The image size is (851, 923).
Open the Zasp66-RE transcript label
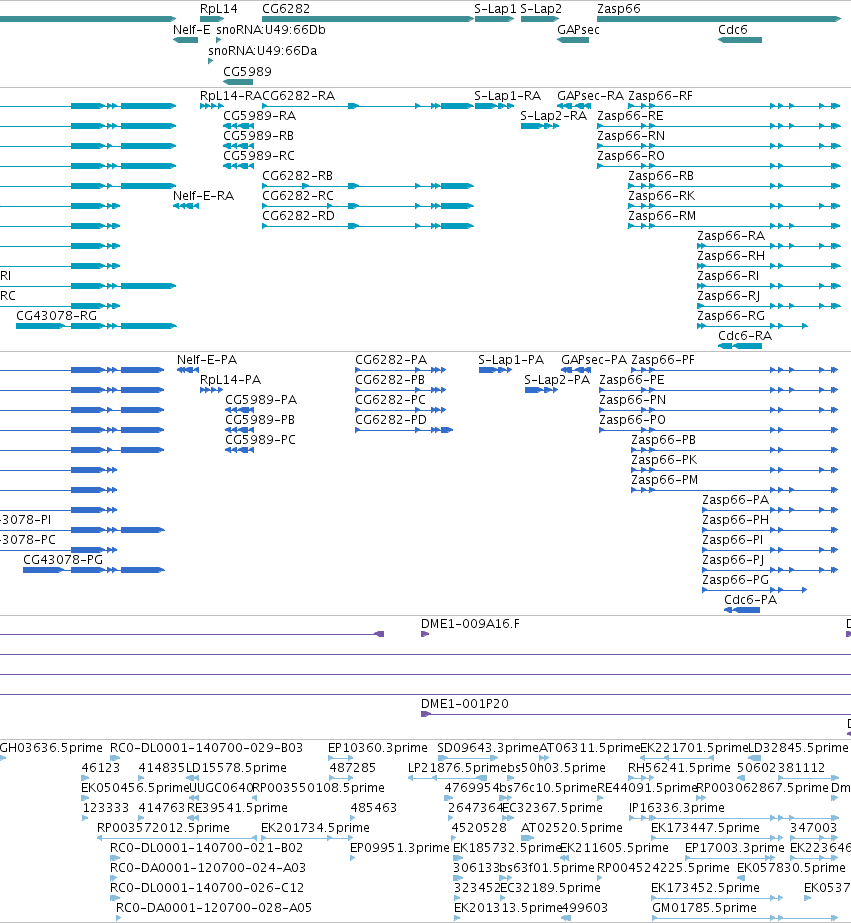[x=630, y=116]
